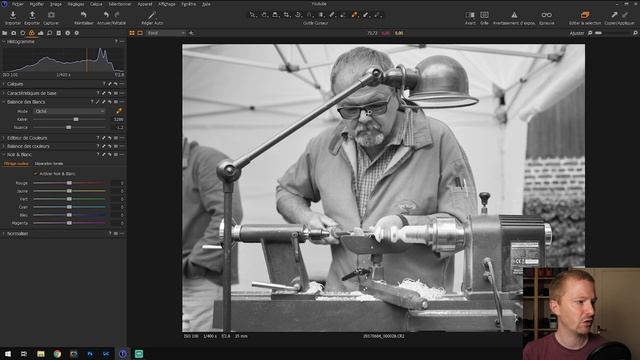
Task: Open the white balance Mode dropdown
Action: pos(69,111)
